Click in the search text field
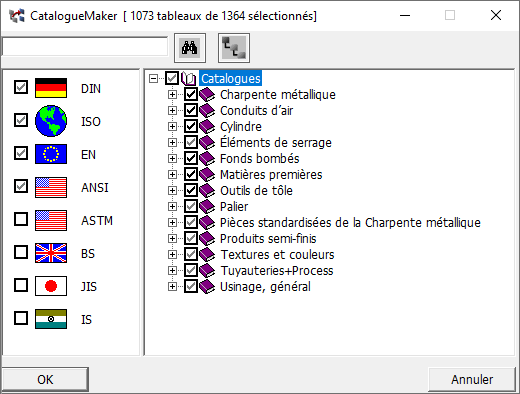Image resolution: width=520 pixels, height=394 pixels. [x=85, y=47]
